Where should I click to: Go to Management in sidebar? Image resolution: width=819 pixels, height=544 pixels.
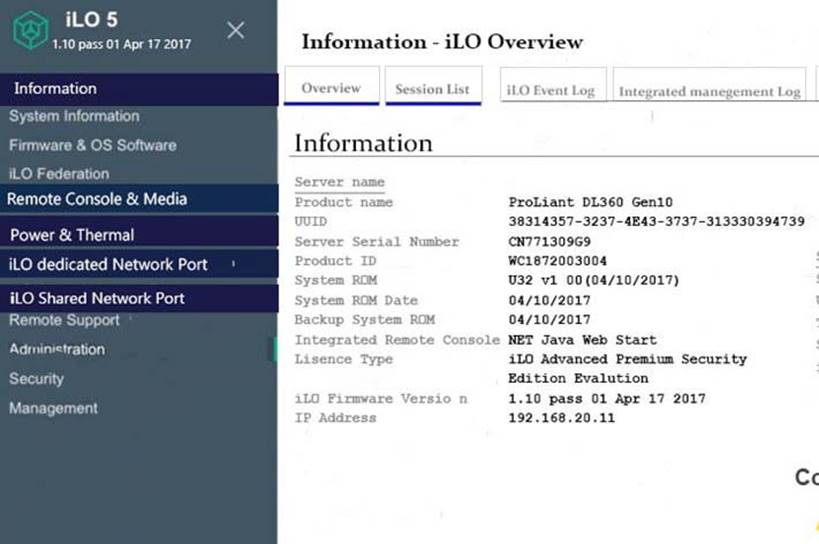tap(53, 408)
